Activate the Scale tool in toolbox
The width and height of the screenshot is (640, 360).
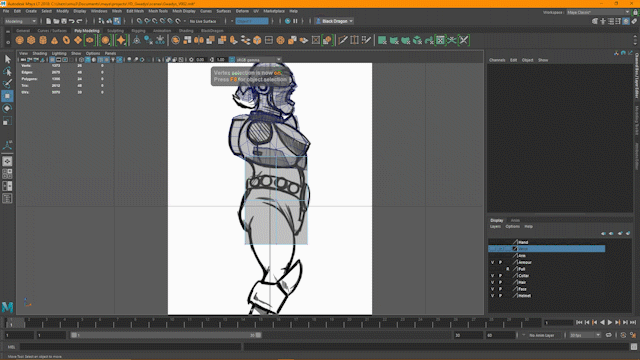(7, 121)
